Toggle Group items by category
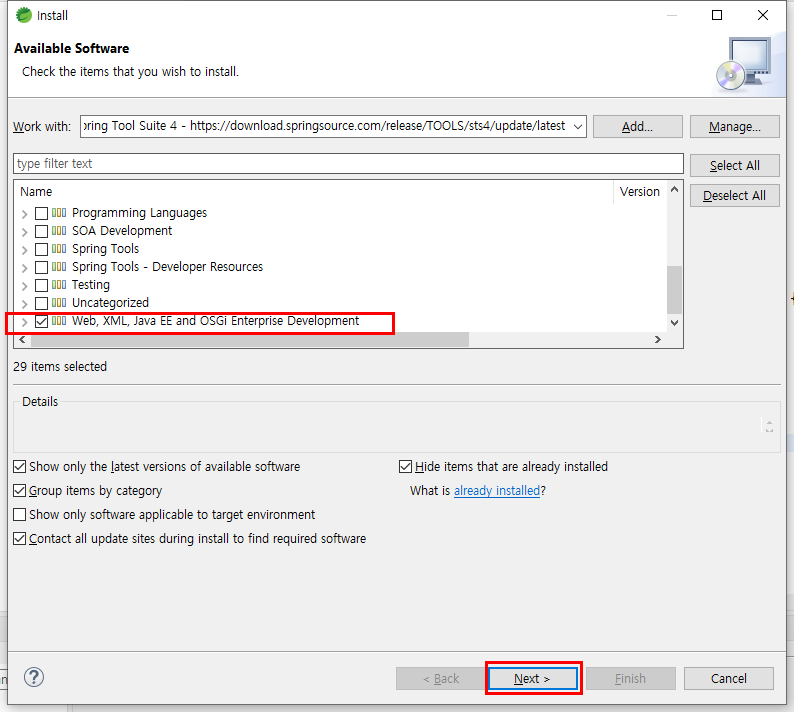 click(x=20, y=491)
